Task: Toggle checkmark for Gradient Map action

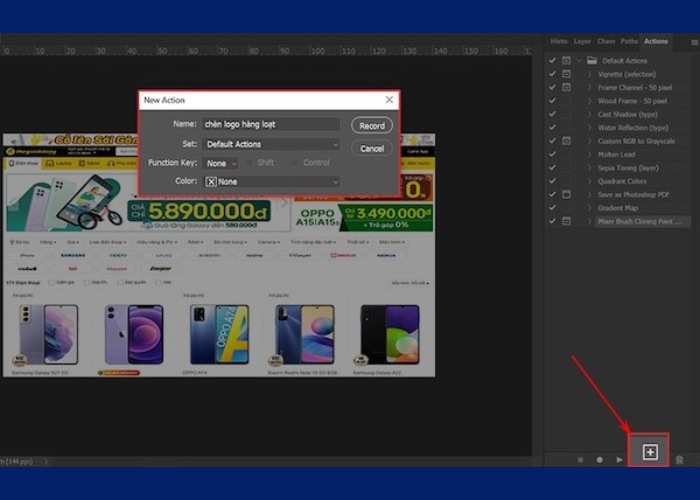Action: [x=553, y=207]
